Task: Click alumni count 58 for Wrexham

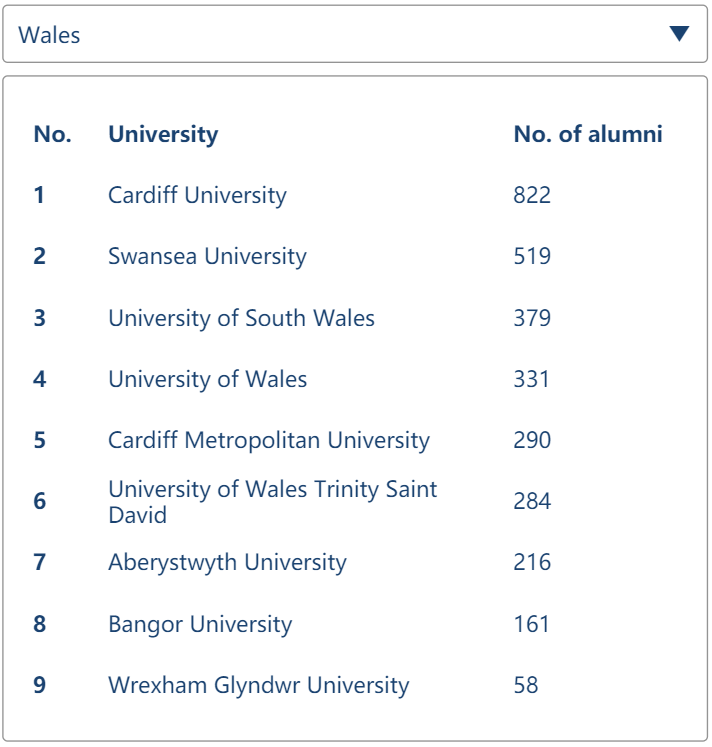Action: pos(526,685)
